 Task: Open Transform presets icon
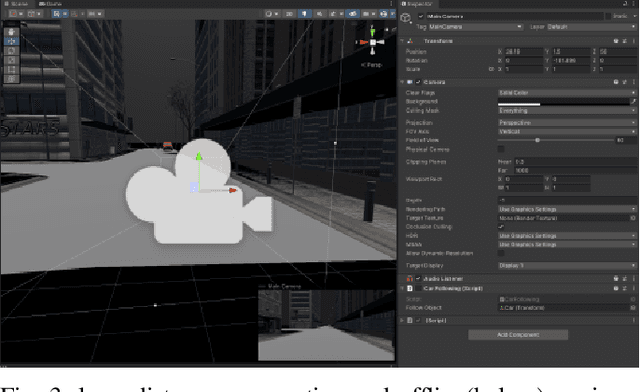coord(625,41)
